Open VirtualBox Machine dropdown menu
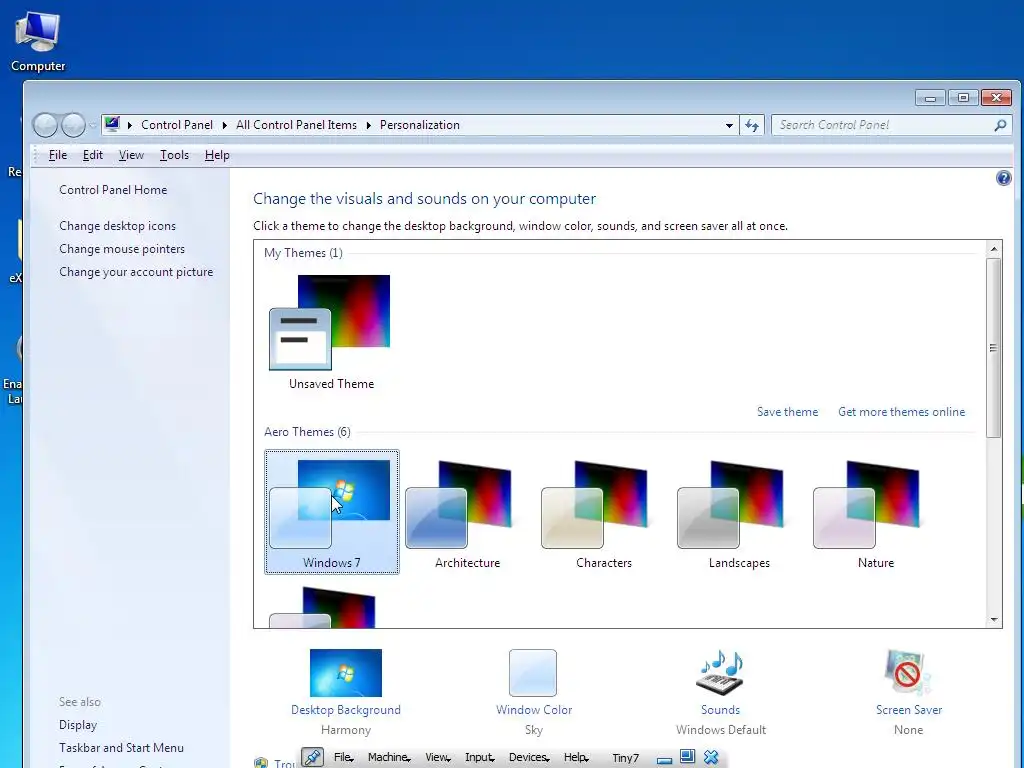The height and width of the screenshot is (768, 1024). [389, 758]
